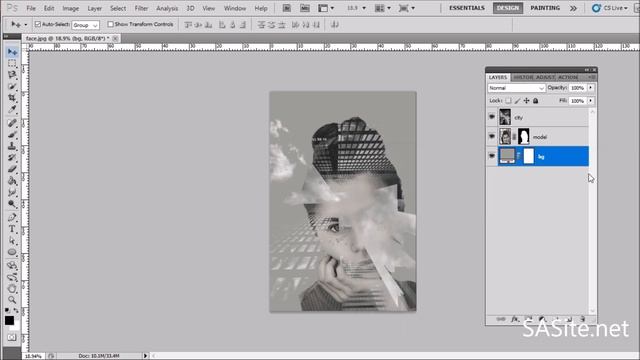Switch to Painting workspace
Image resolution: width=640 pixels, height=360 pixels.
tap(545, 8)
